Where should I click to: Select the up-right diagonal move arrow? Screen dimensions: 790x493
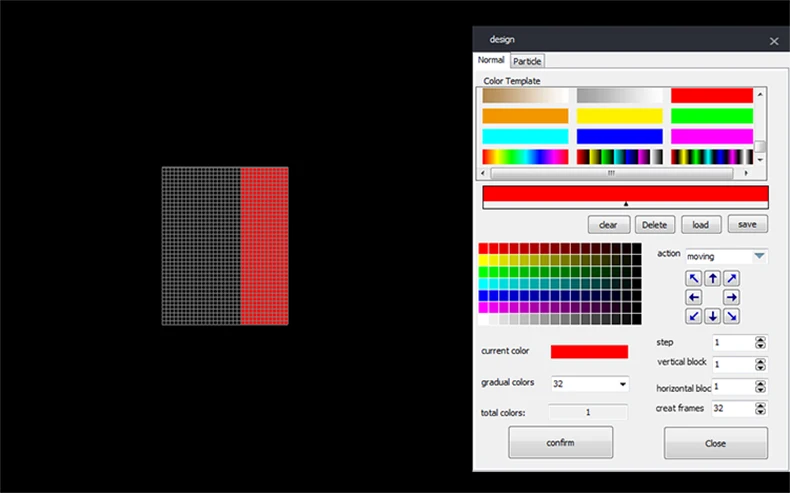tap(732, 278)
